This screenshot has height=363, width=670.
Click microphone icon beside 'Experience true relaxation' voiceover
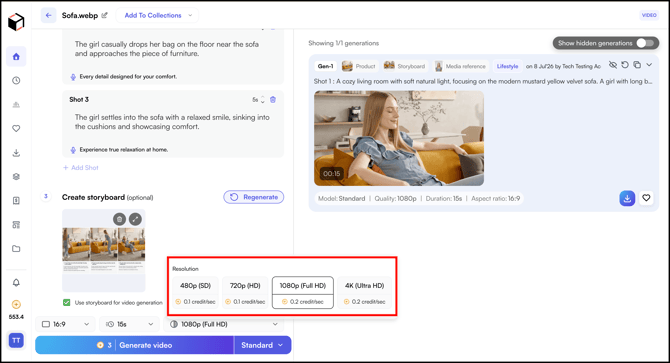pyautogui.click(x=73, y=150)
